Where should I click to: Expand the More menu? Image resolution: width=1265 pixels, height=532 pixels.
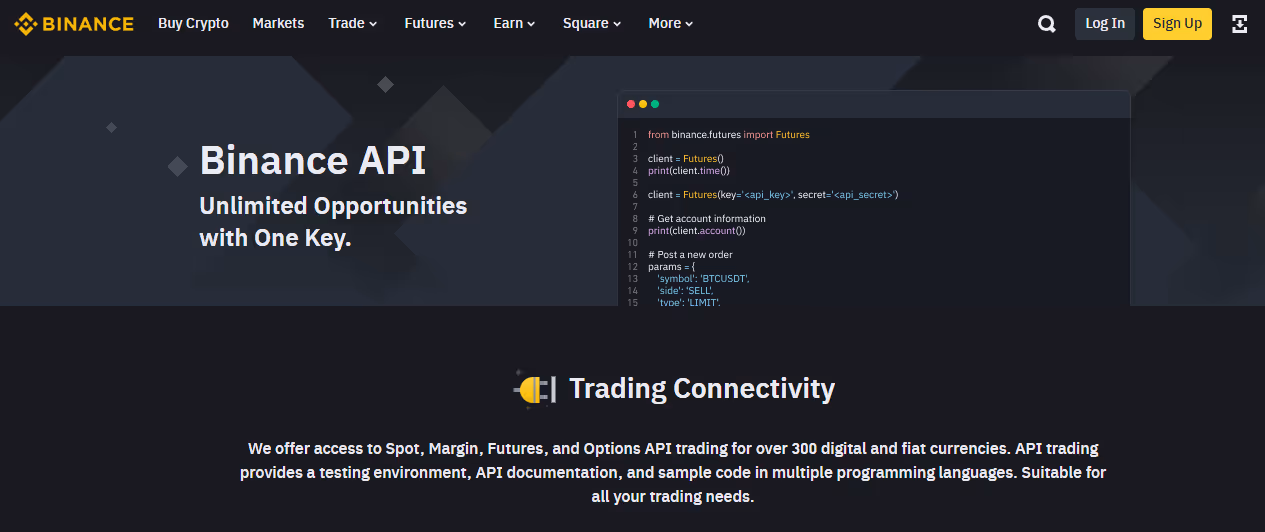click(670, 23)
